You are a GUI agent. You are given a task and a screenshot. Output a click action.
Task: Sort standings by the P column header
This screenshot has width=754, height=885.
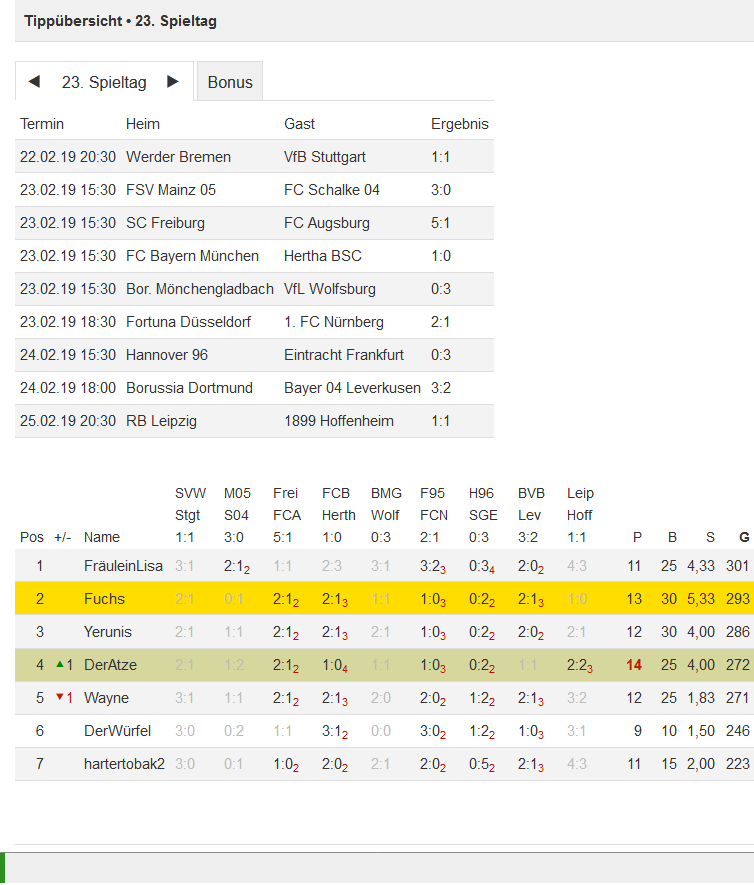637,537
